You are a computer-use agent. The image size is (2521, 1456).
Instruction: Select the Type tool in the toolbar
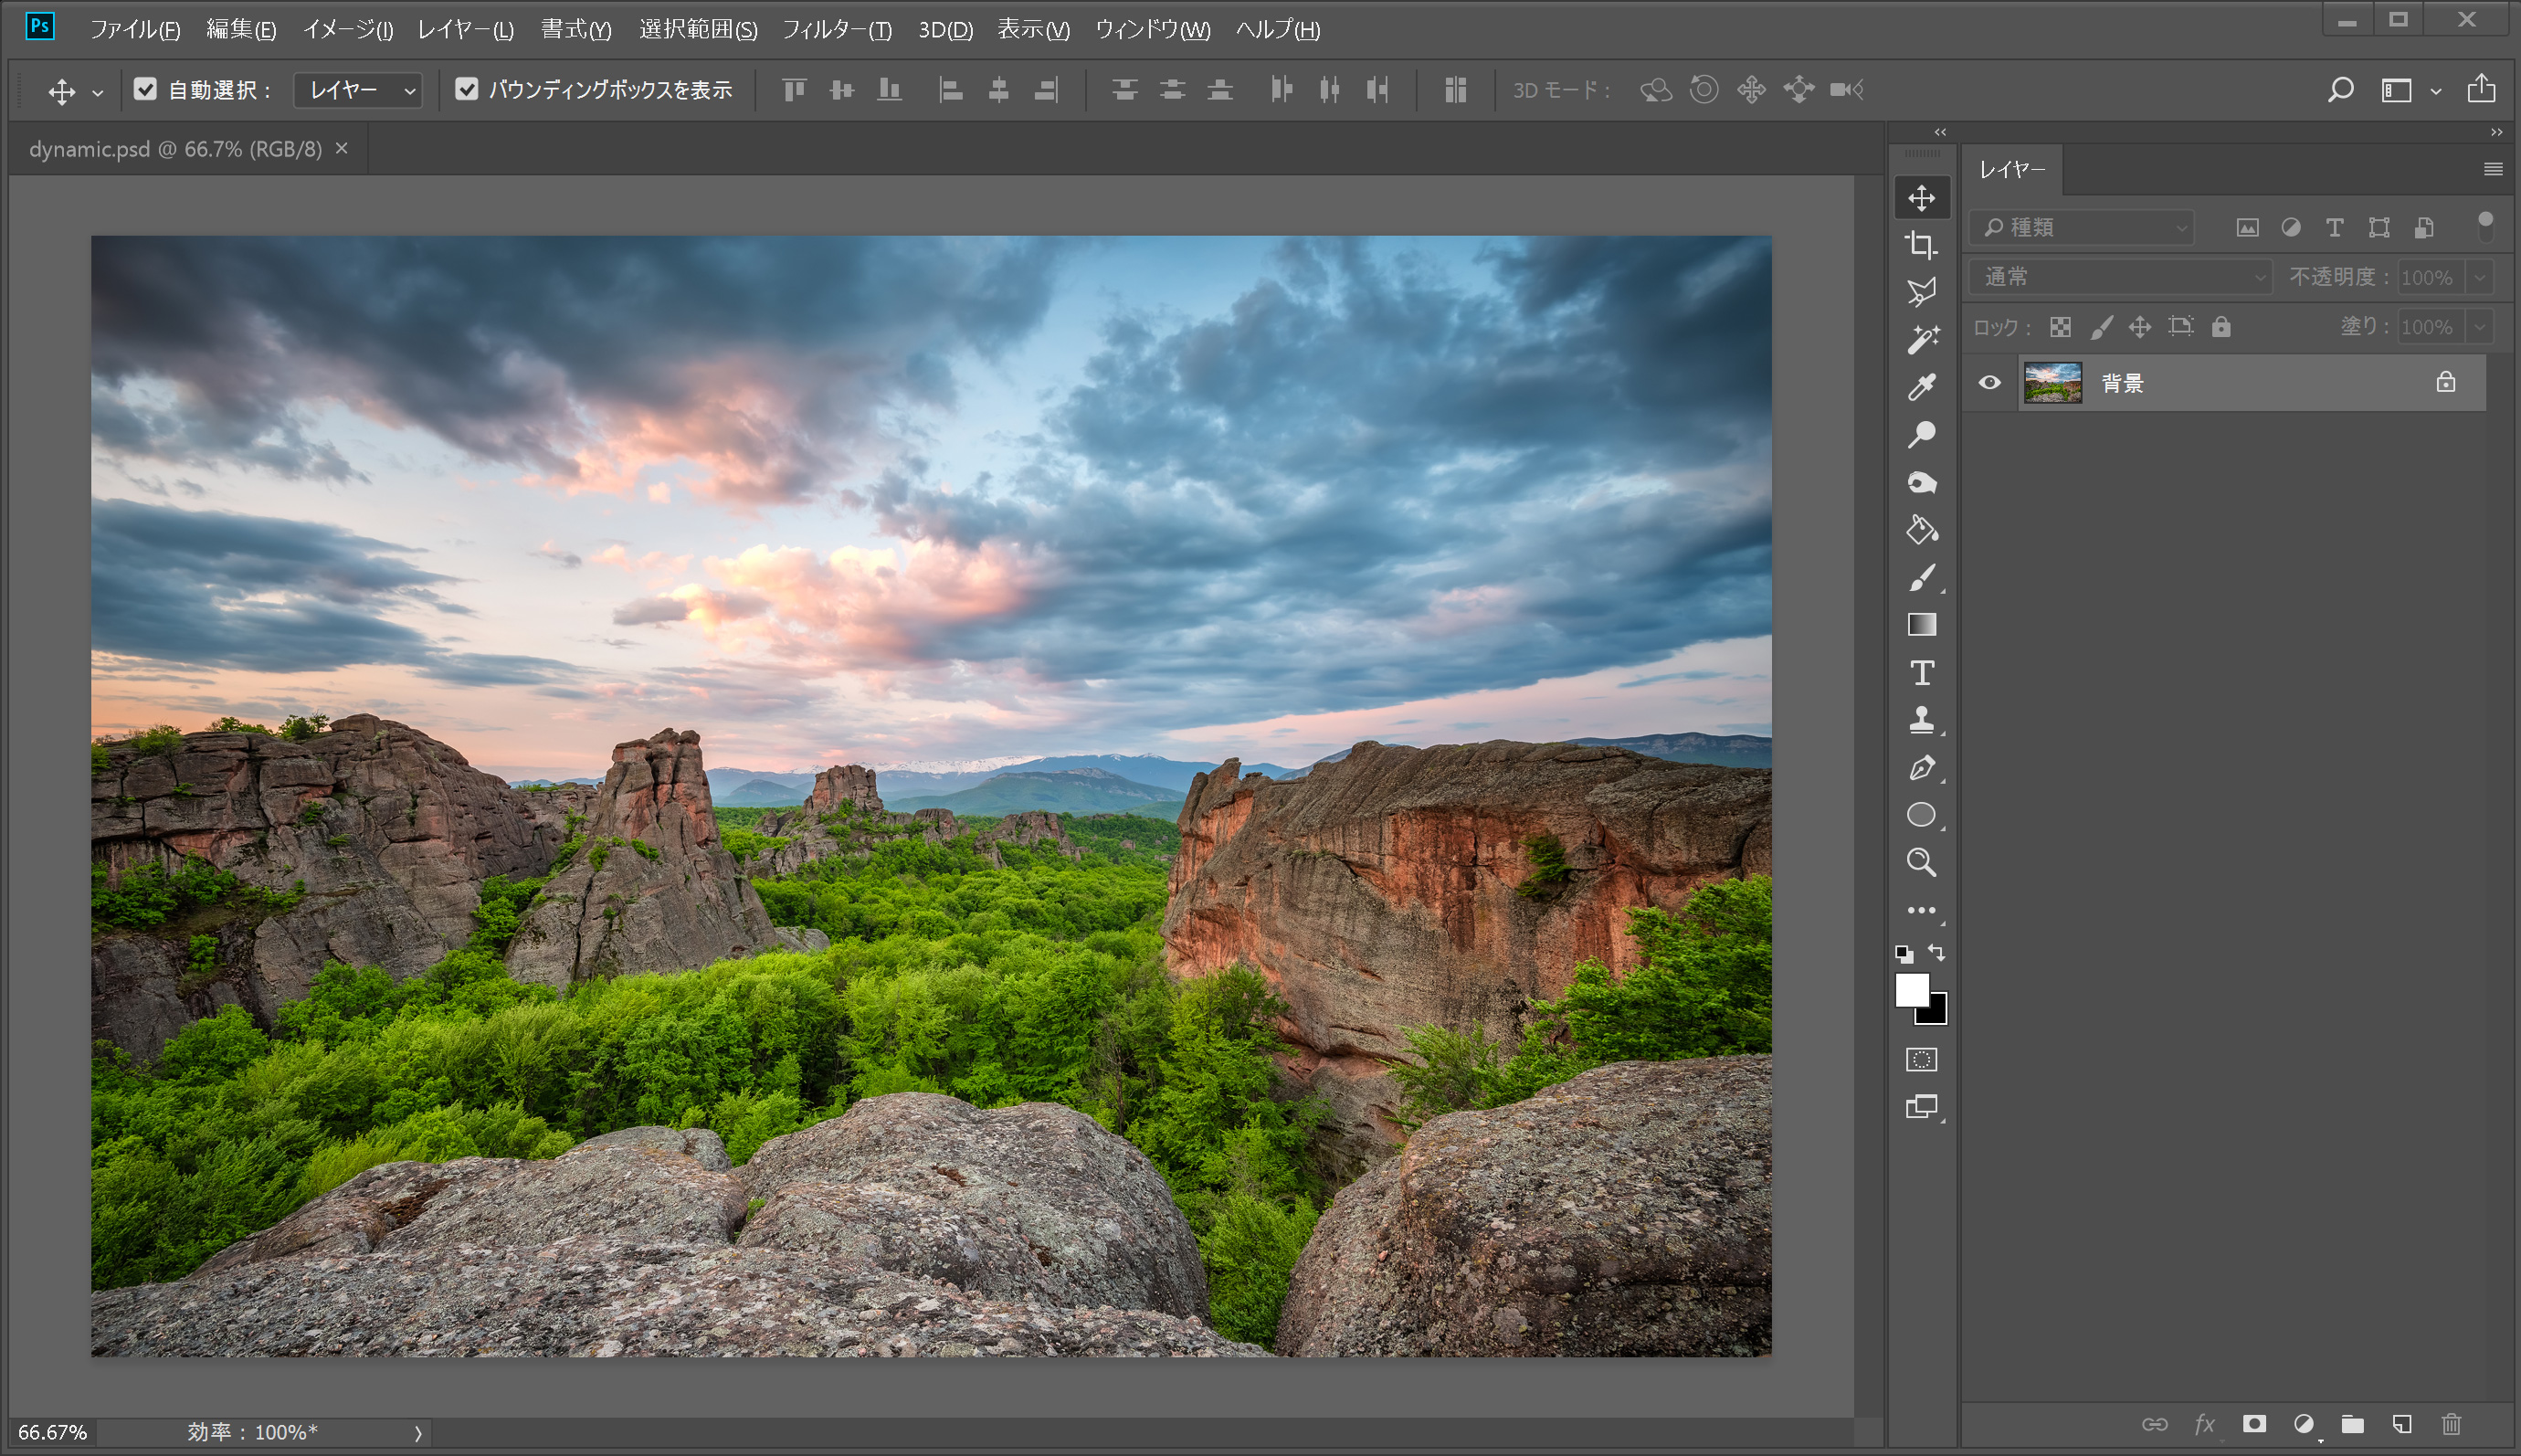pos(1921,673)
